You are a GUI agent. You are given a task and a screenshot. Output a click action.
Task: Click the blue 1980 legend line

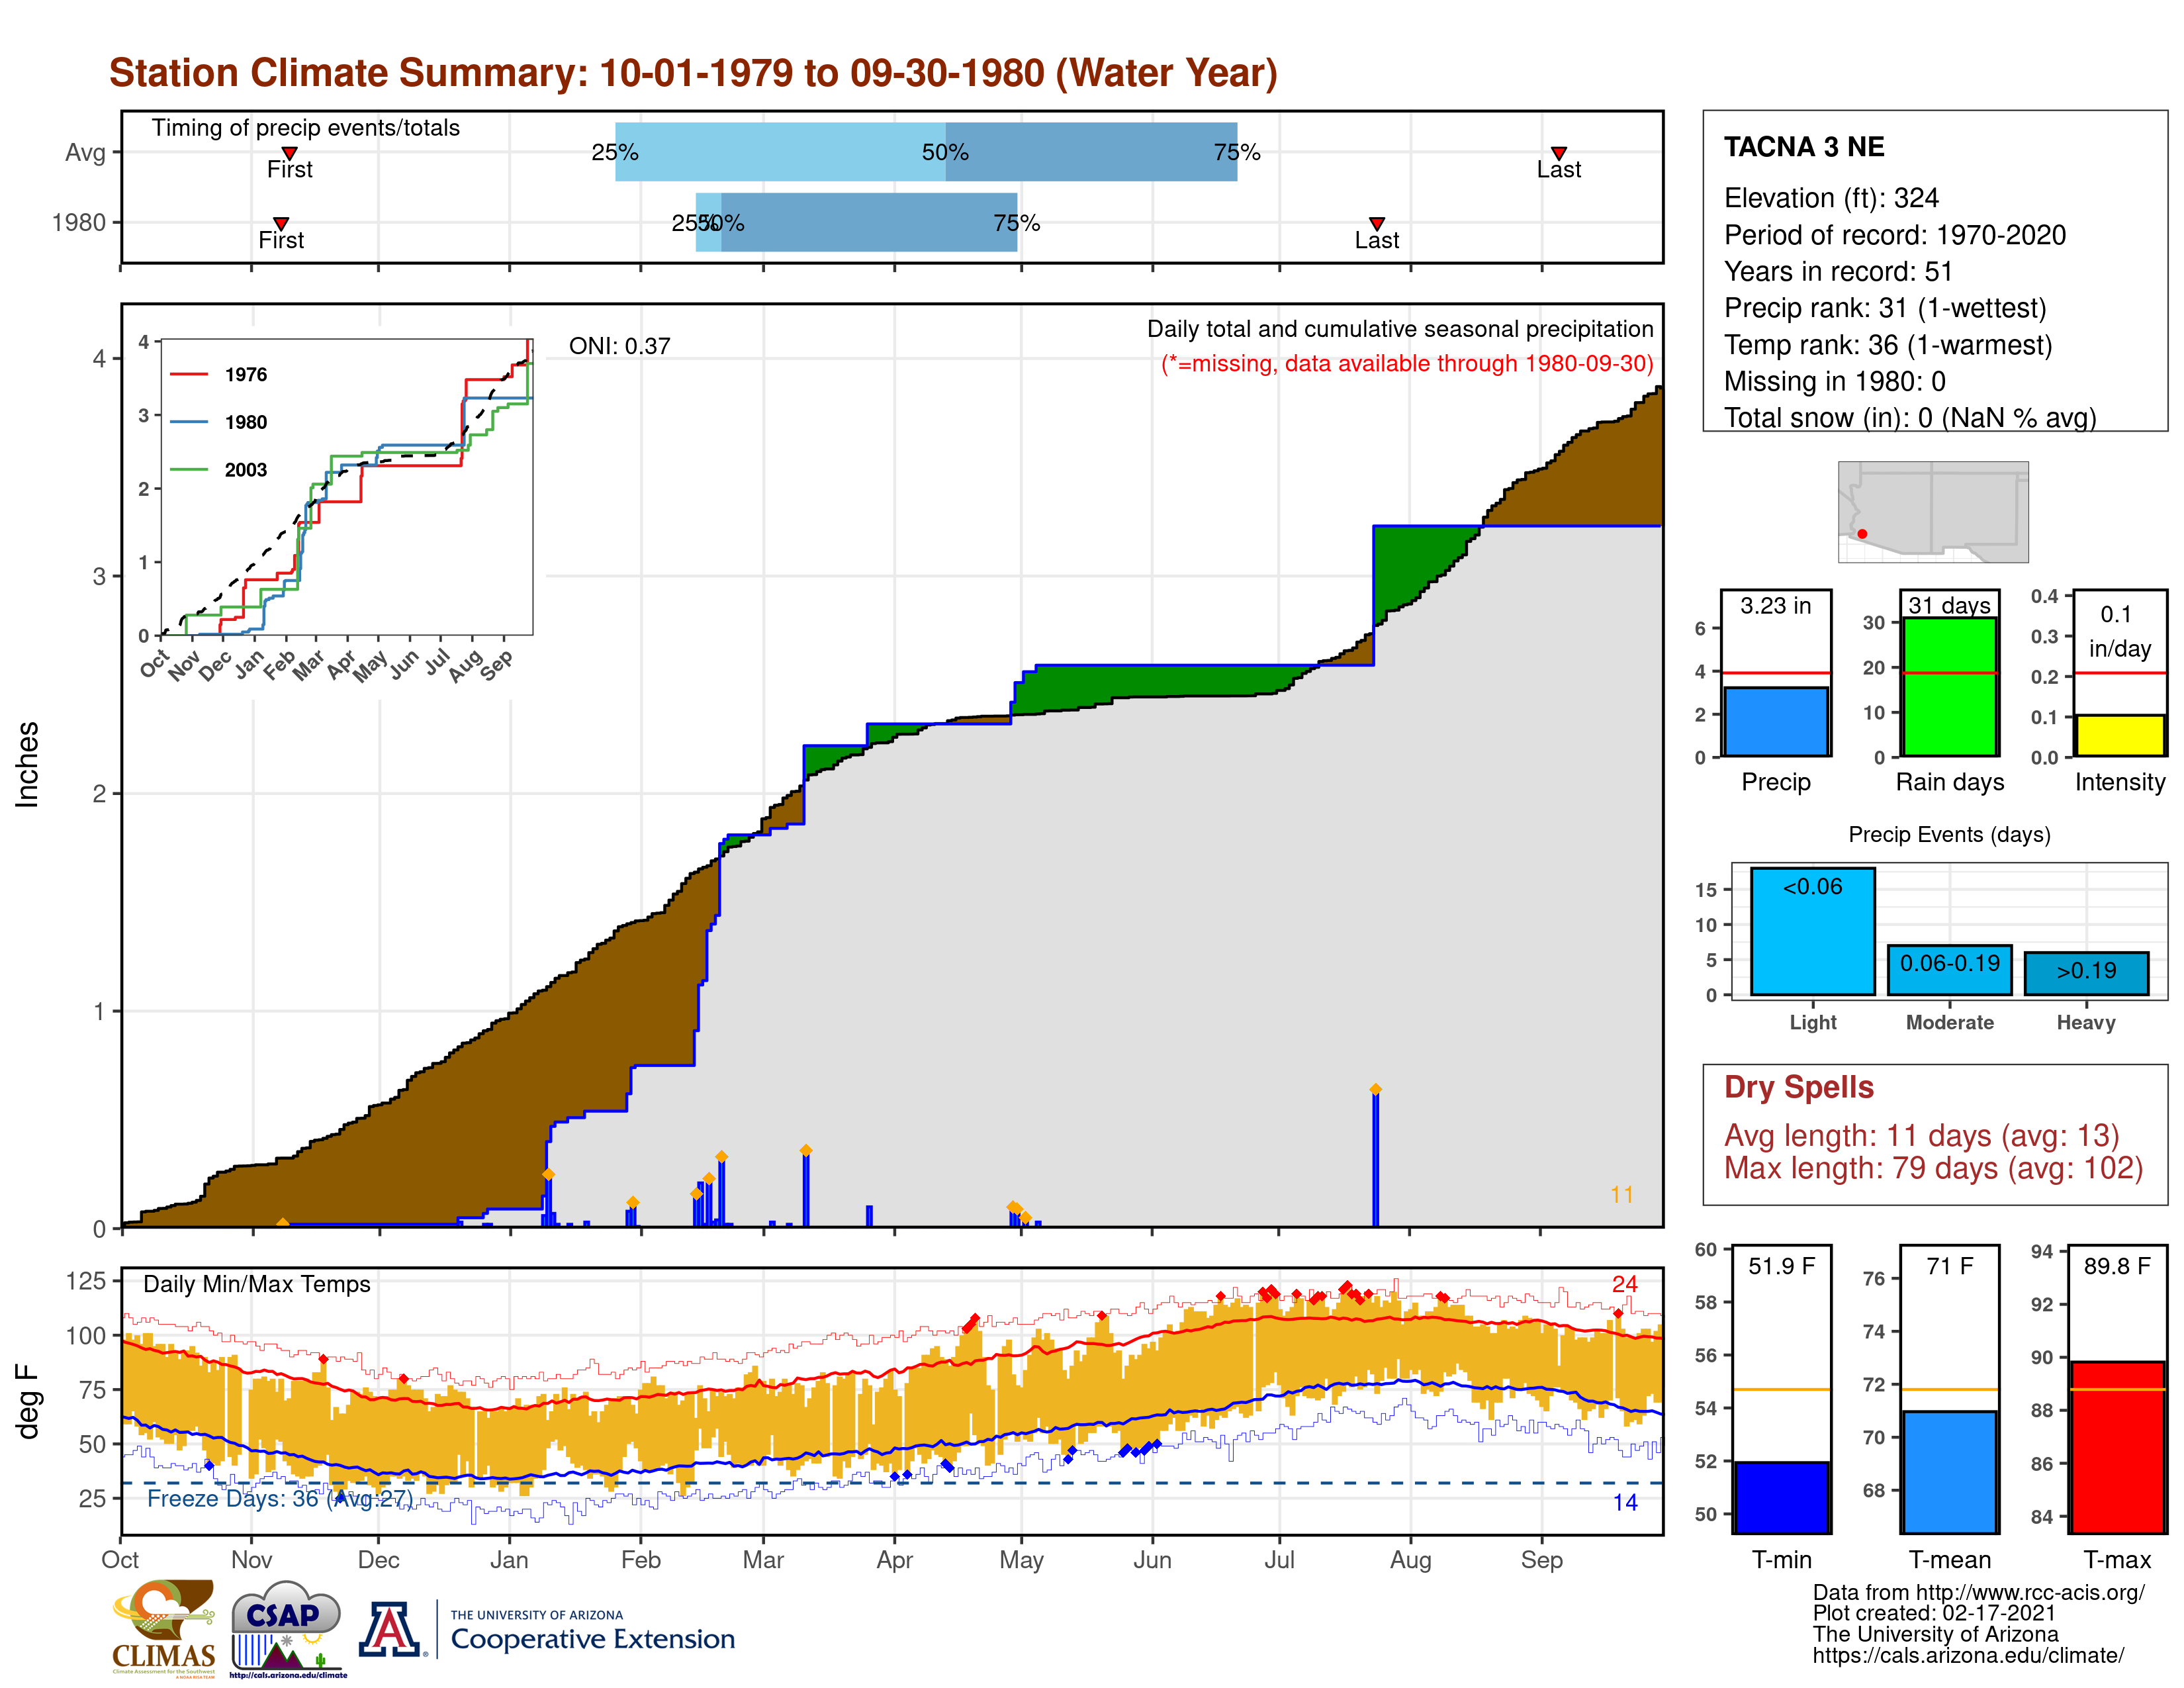tap(189, 422)
